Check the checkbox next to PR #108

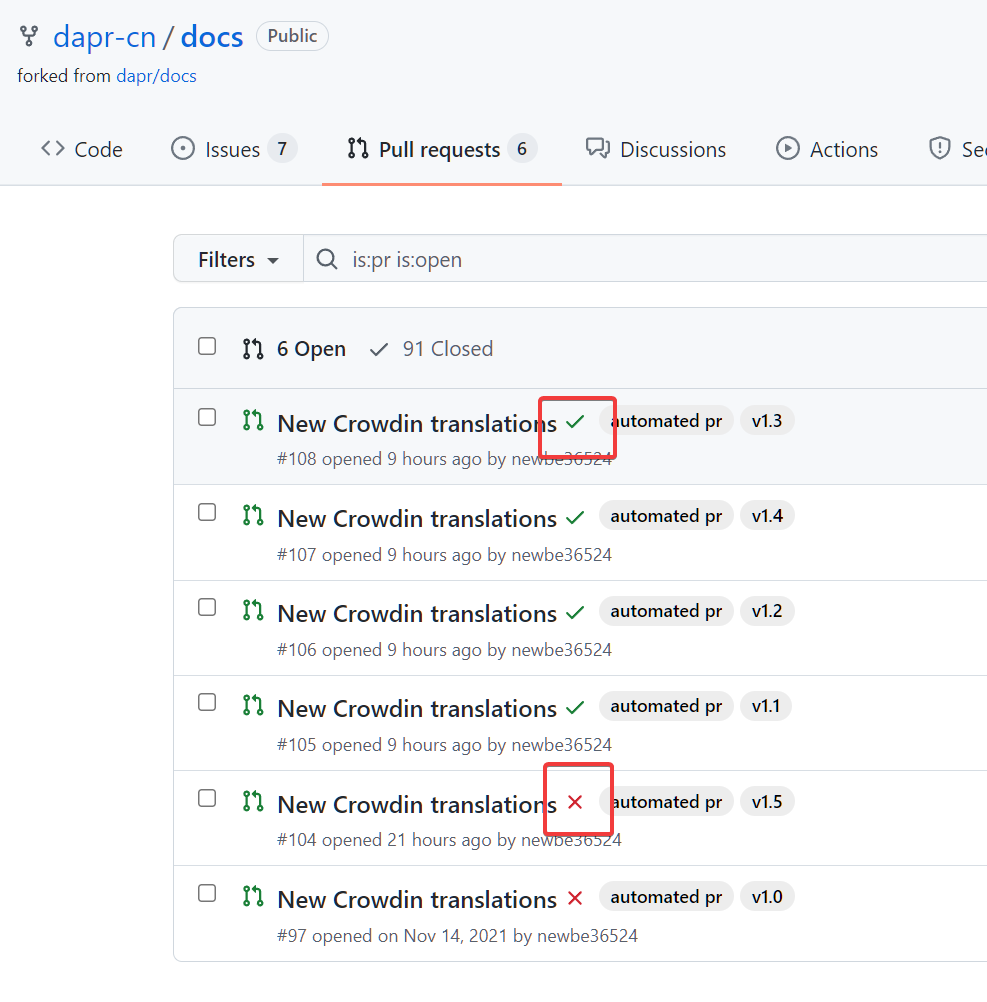[207, 416]
